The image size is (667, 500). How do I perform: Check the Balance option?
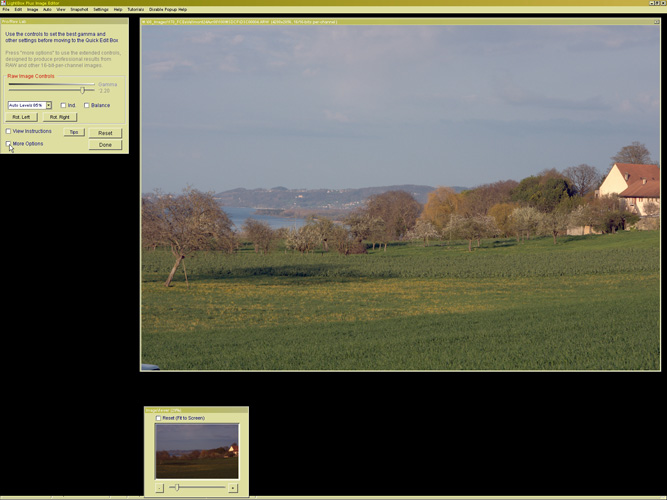click(87, 105)
